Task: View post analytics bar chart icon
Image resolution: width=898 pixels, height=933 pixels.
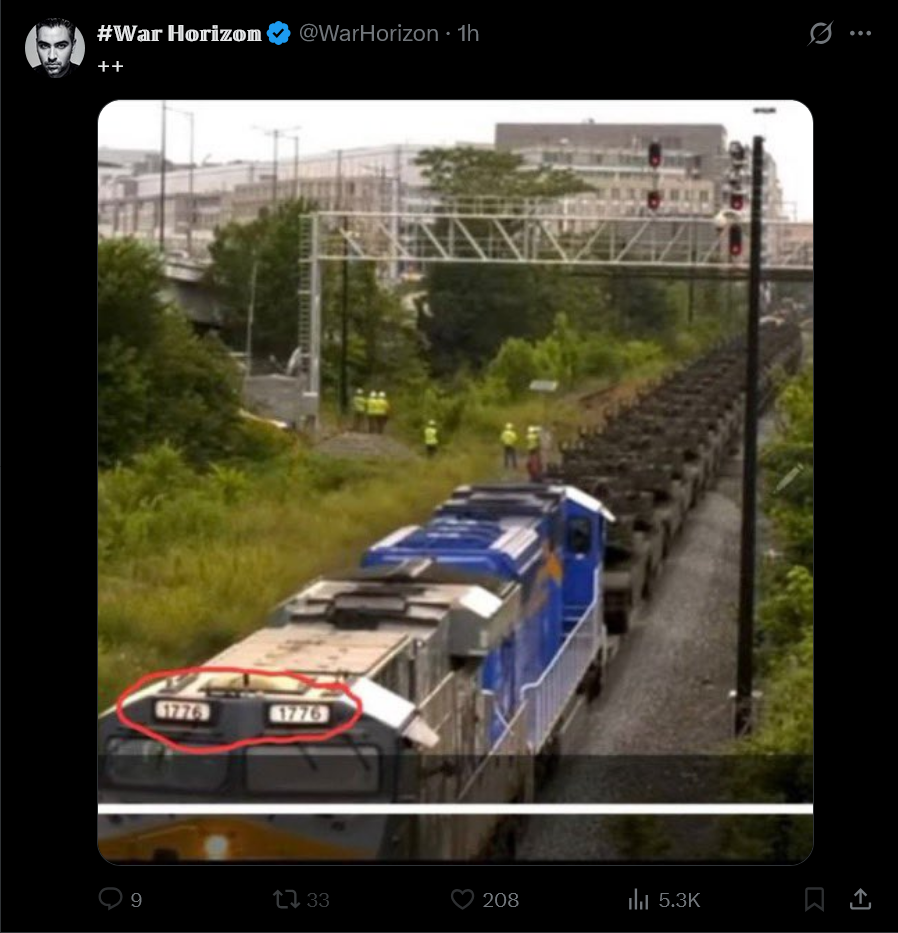Action: click(638, 899)
